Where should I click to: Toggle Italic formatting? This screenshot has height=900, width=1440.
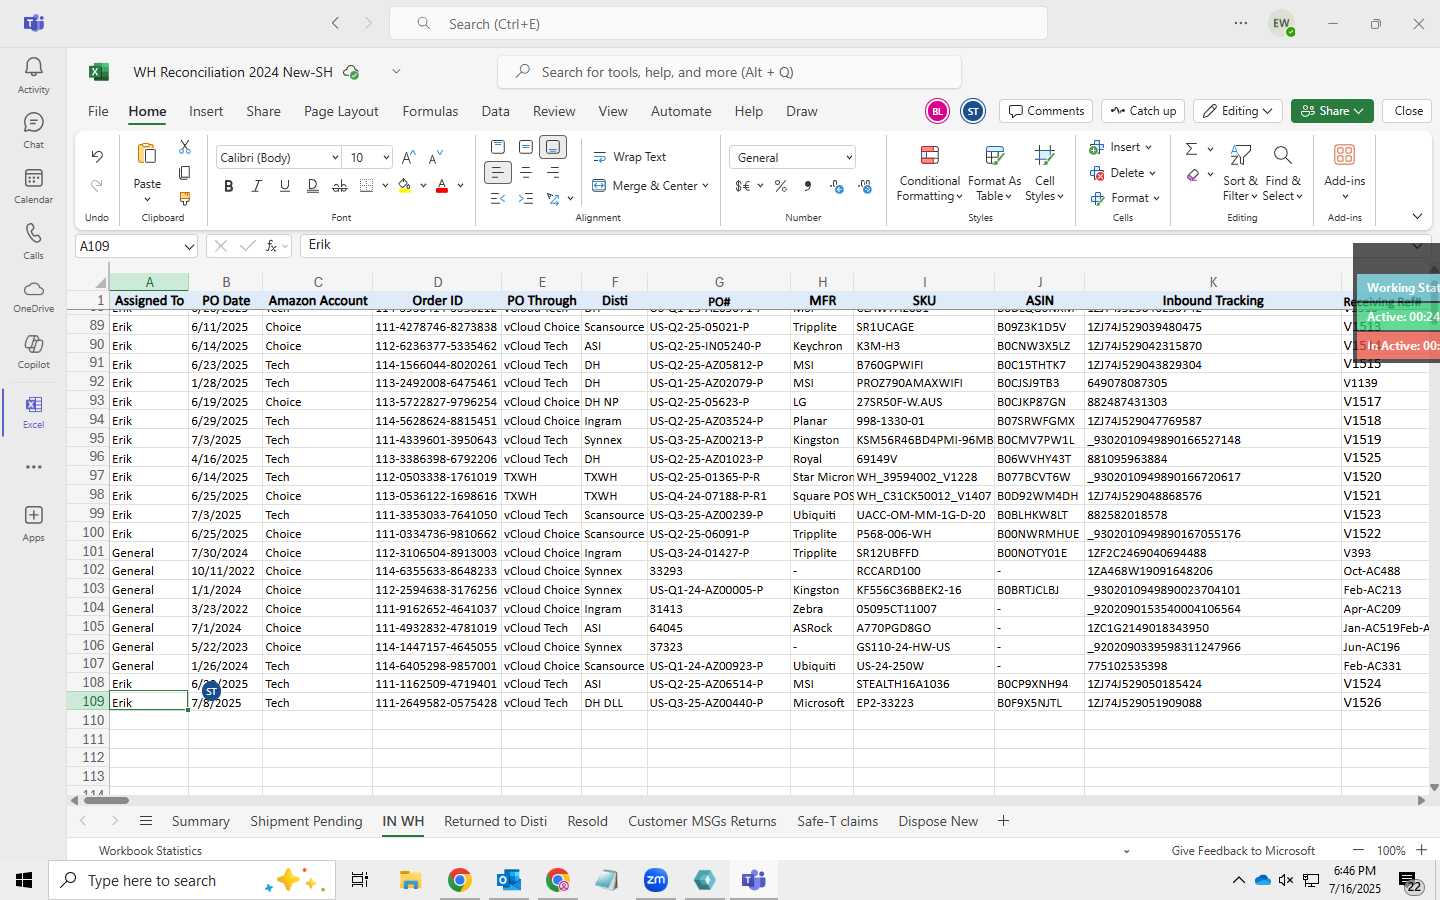coord(257,186)
